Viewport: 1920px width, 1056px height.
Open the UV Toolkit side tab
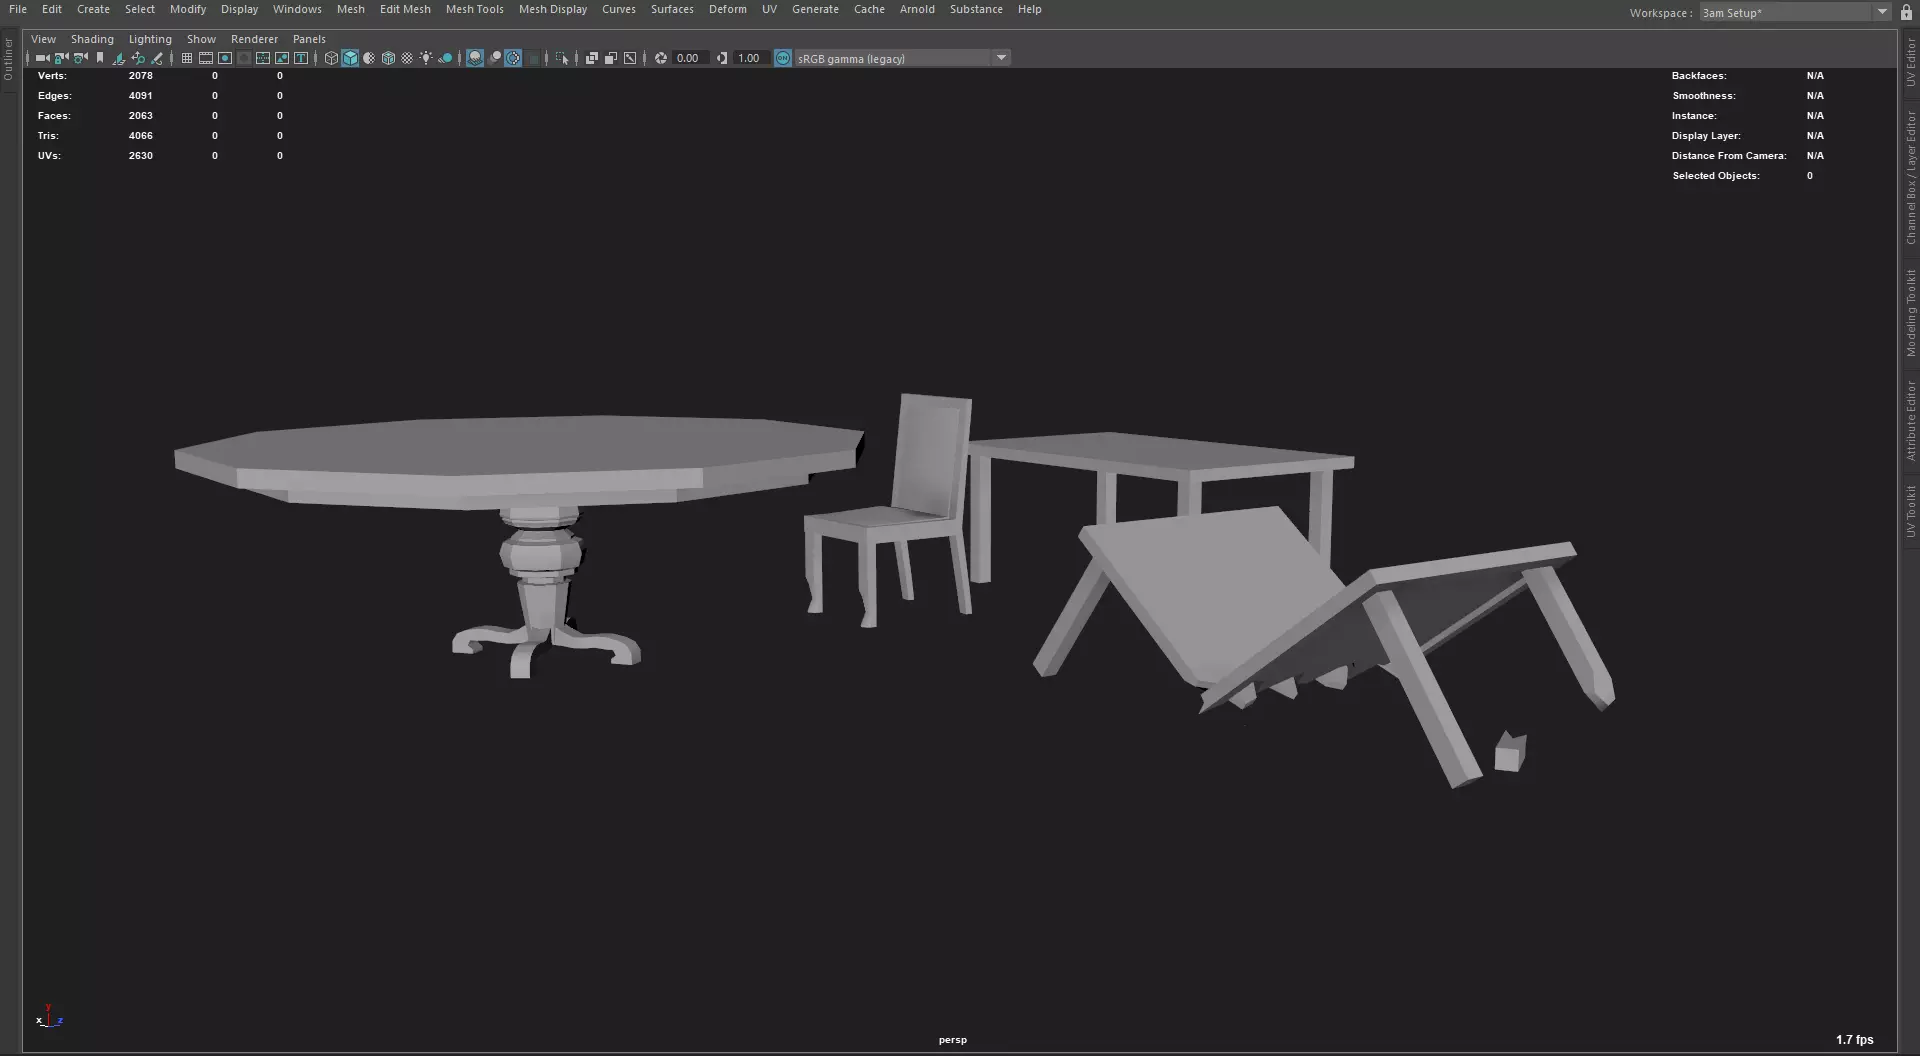coord(1910,511)
